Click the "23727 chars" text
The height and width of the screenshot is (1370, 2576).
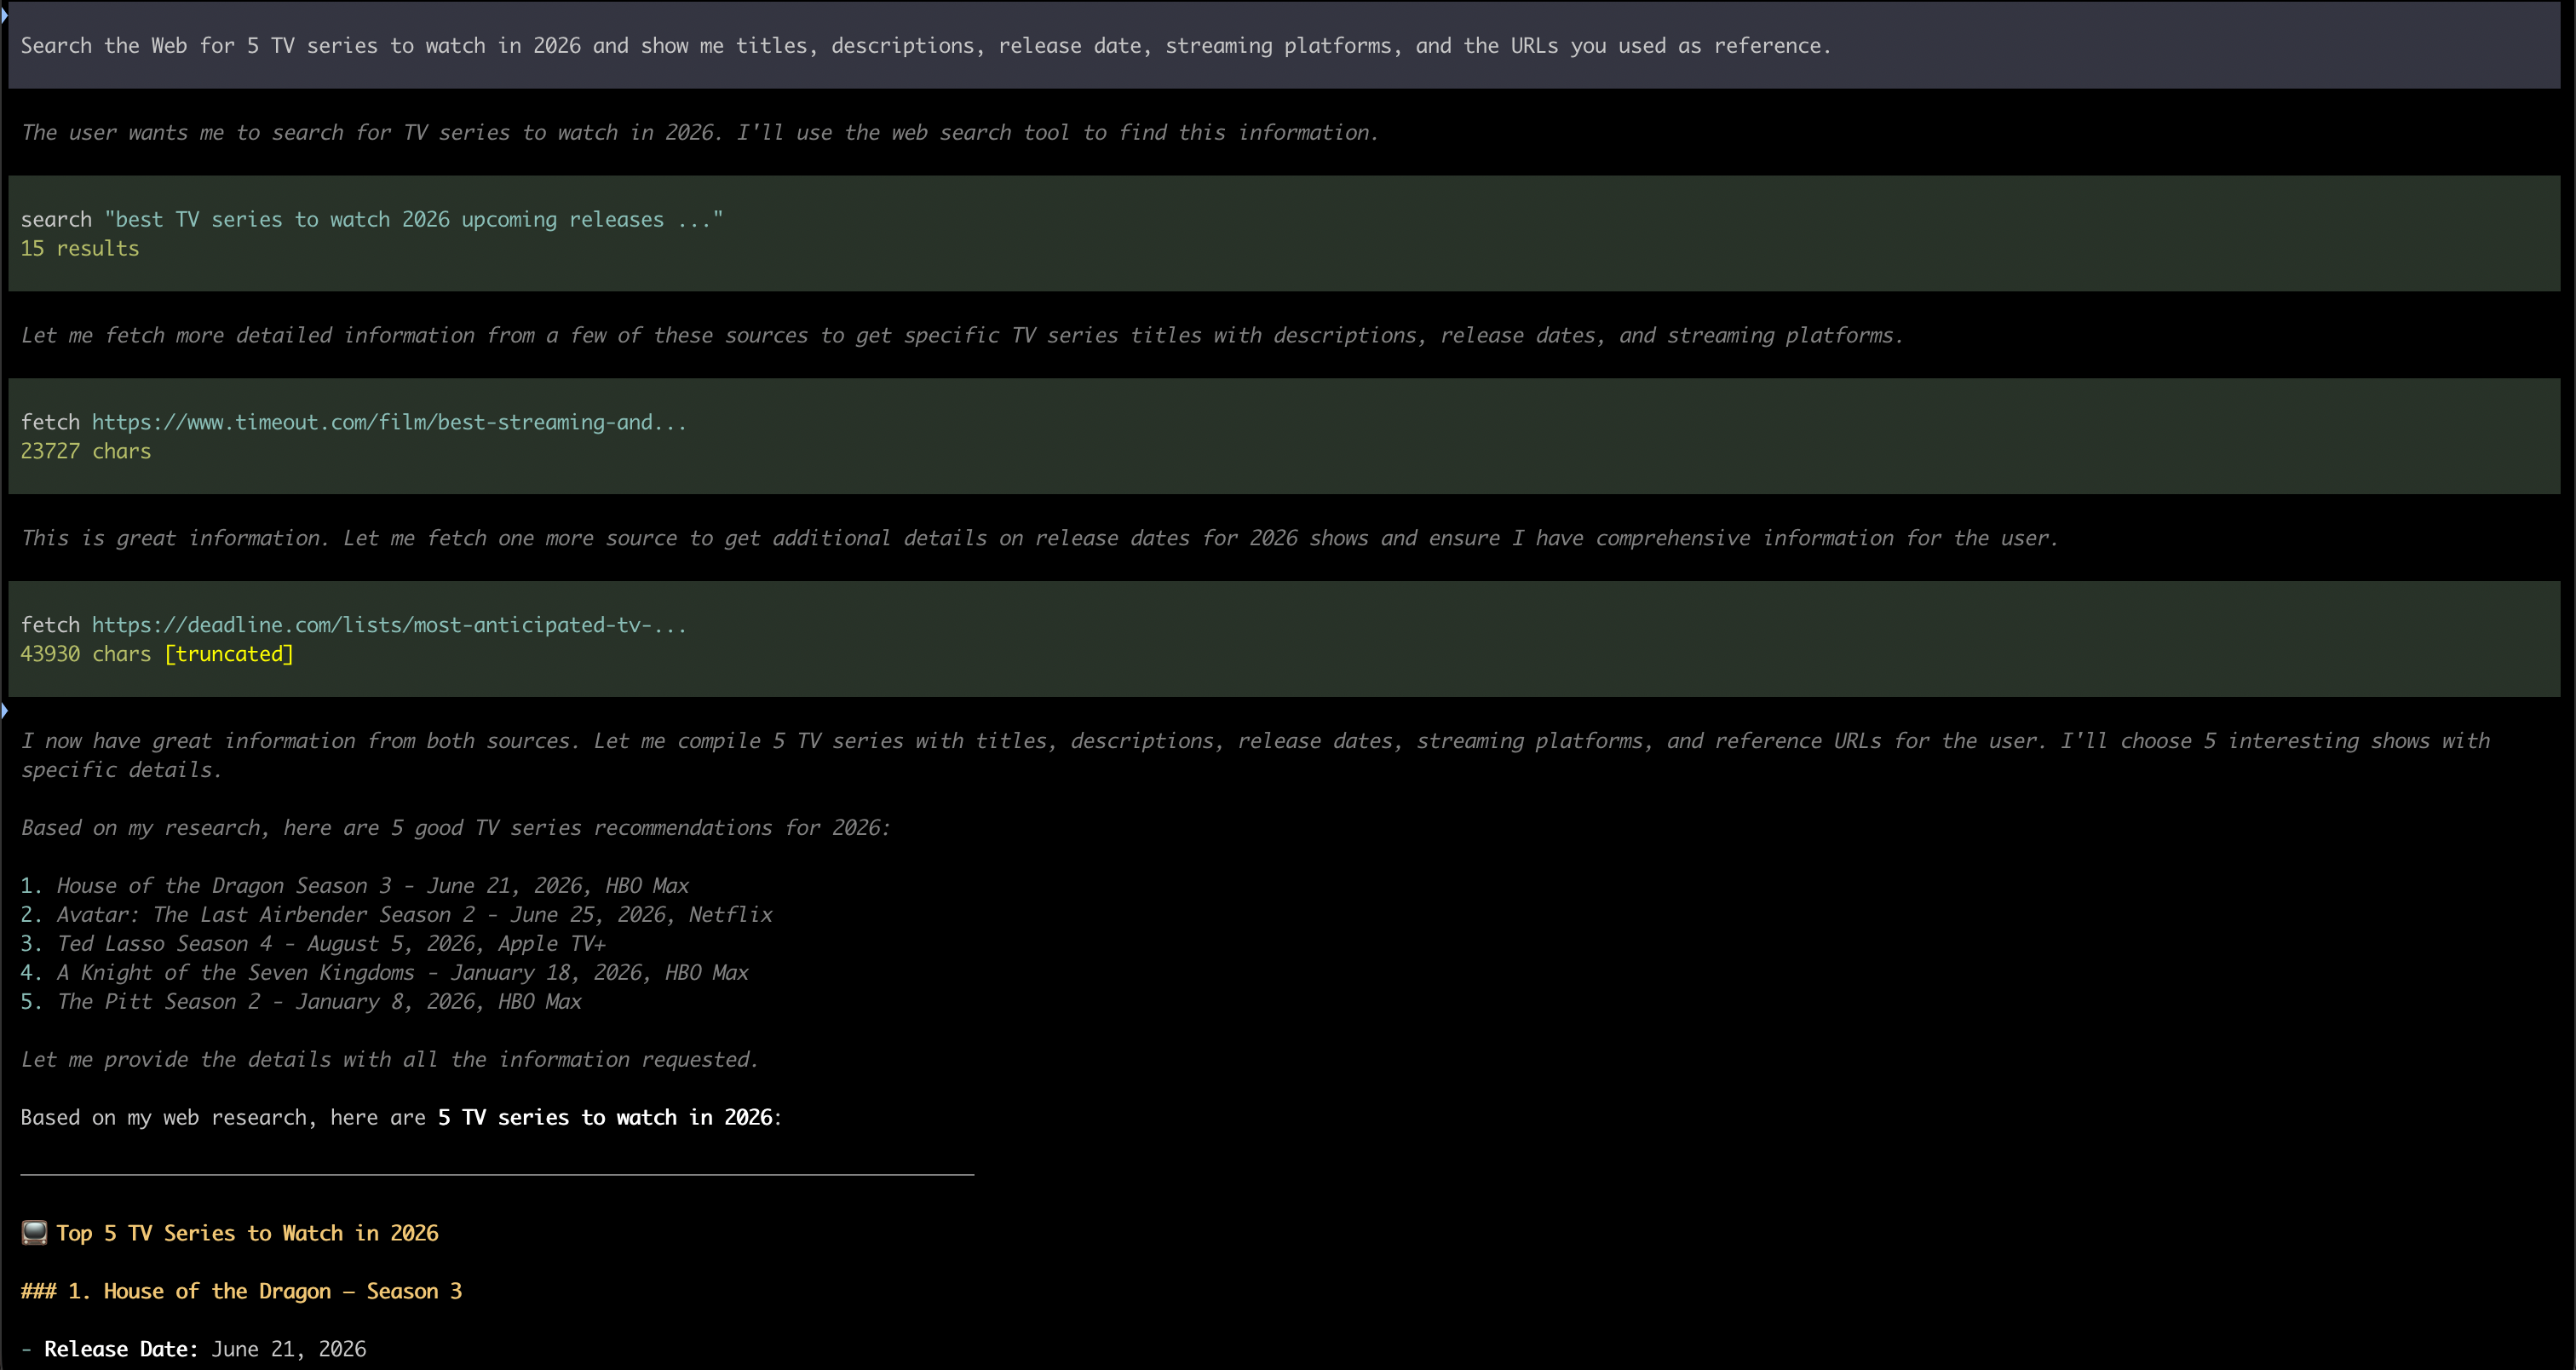86,451
